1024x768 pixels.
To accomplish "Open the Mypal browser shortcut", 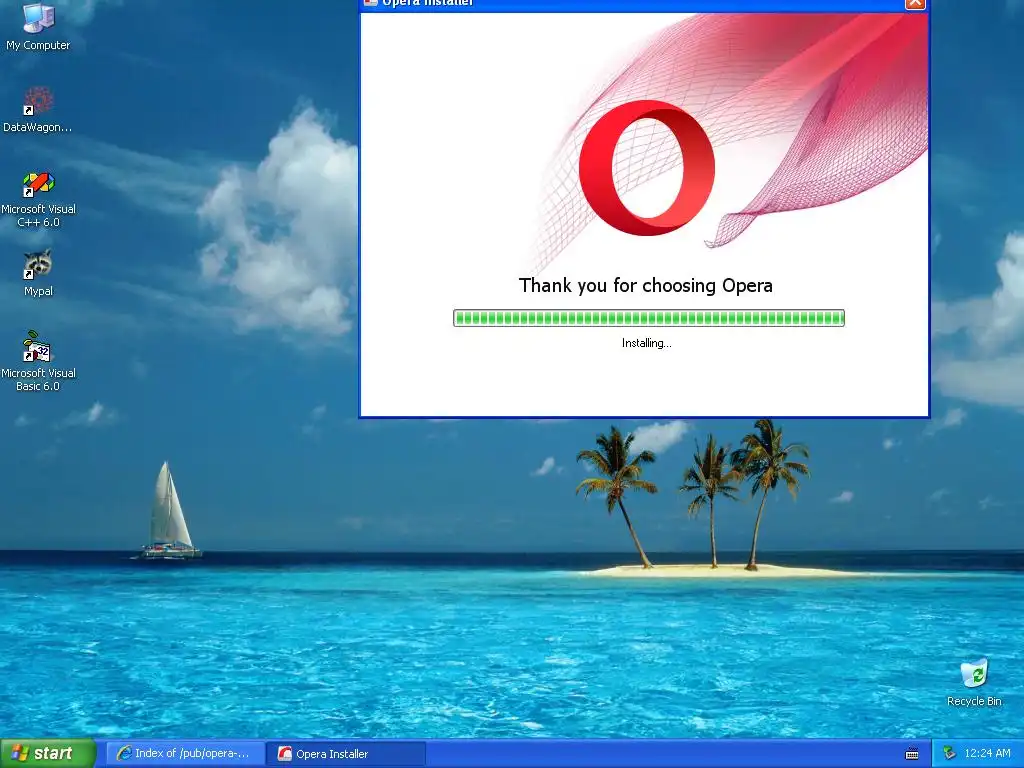I will (38, 273).
